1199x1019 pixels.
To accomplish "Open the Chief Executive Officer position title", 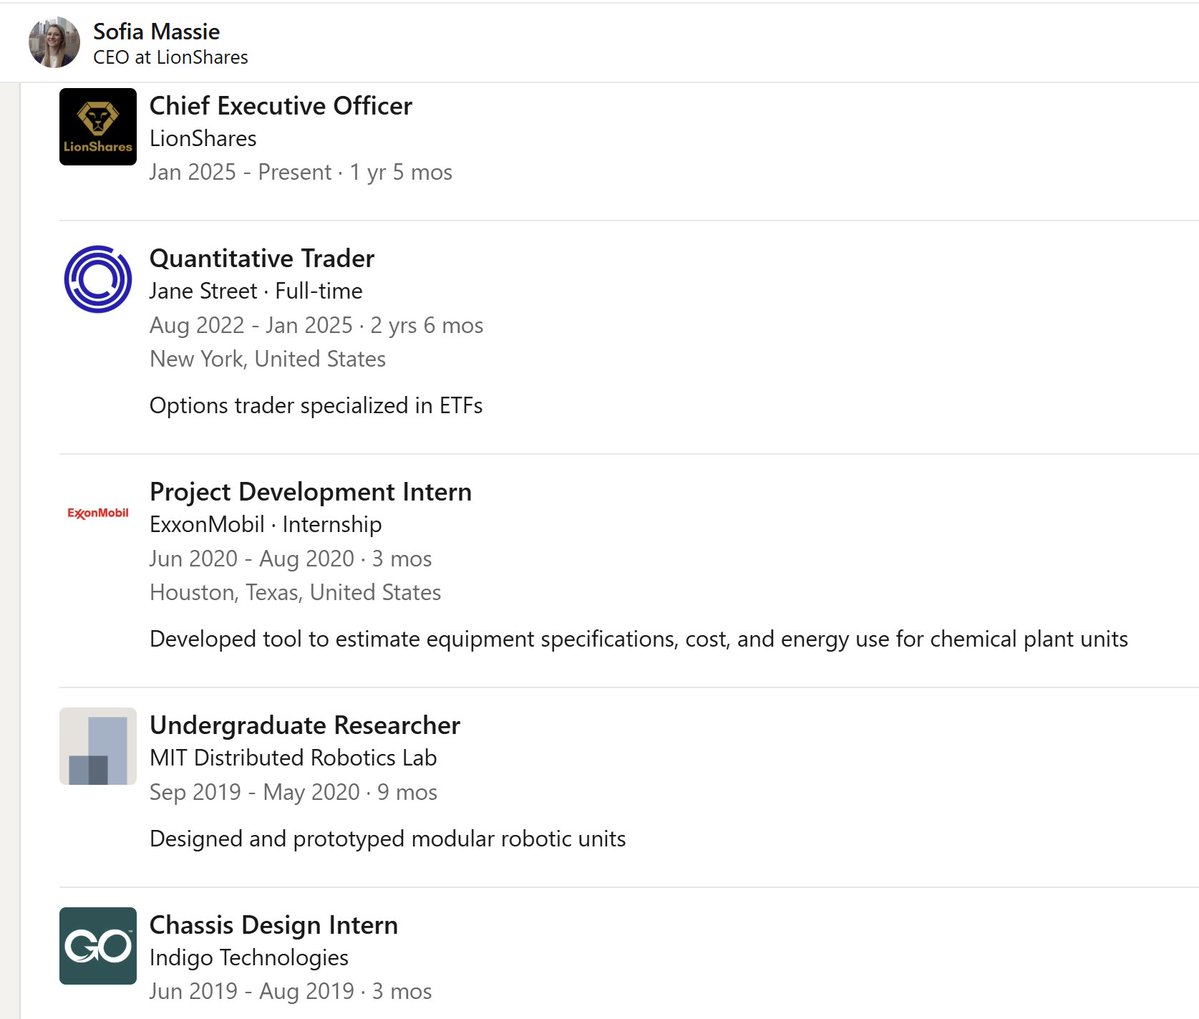I will click(x=281, y=105).
